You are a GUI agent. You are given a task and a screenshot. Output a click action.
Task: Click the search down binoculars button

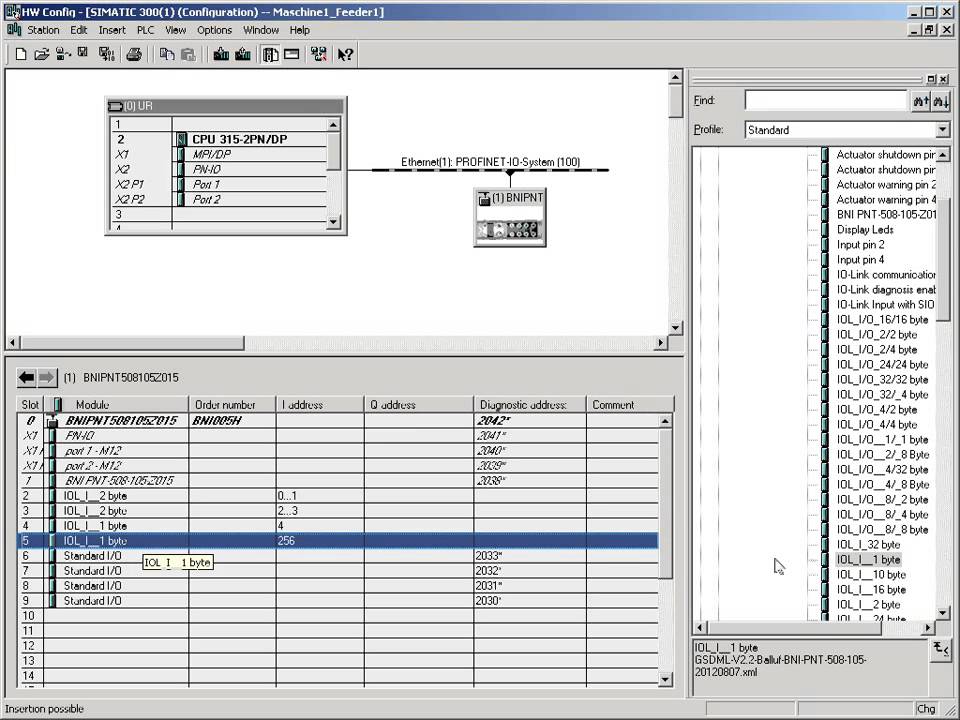(941, 101)
